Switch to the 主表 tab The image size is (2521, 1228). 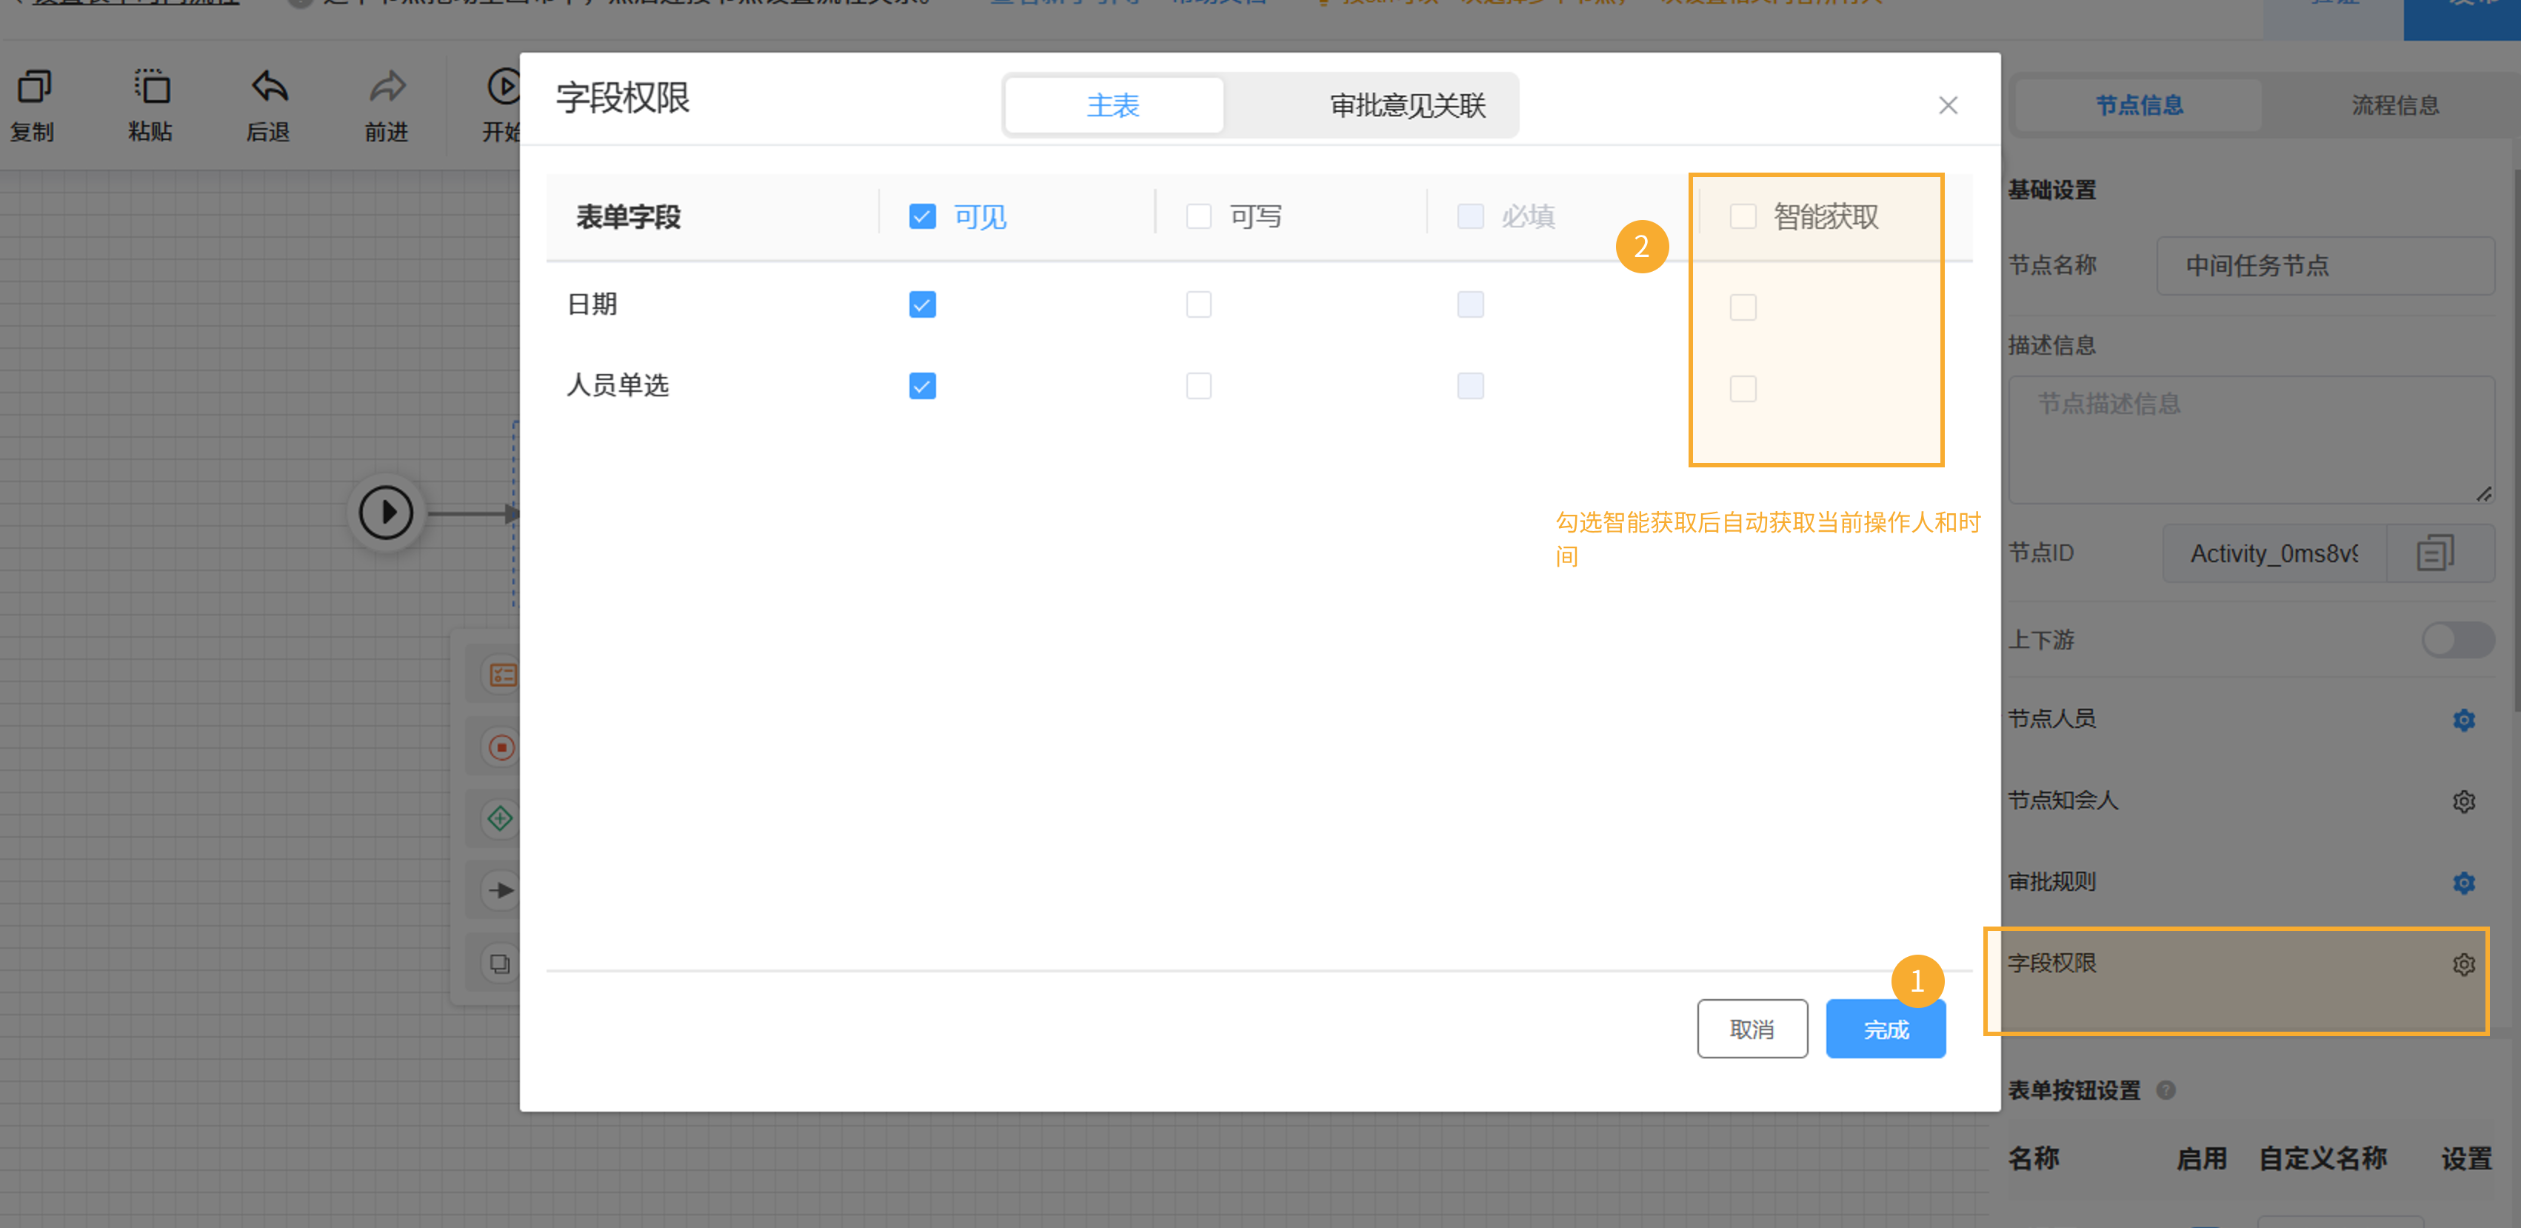click(x=1113, y=105)
